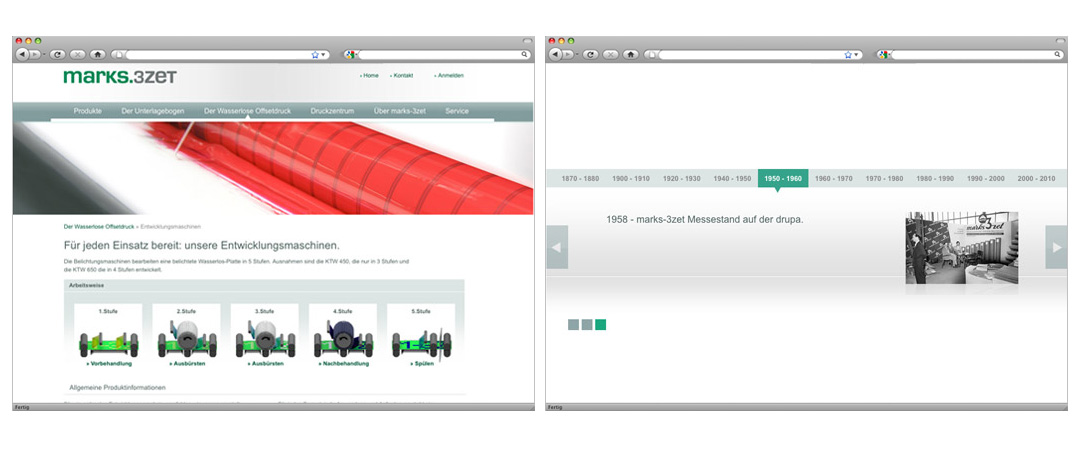This screenshot has width=1080, height=468.
Task: Select the 1970 - 1980 timeline period
Action: [884, 179]
